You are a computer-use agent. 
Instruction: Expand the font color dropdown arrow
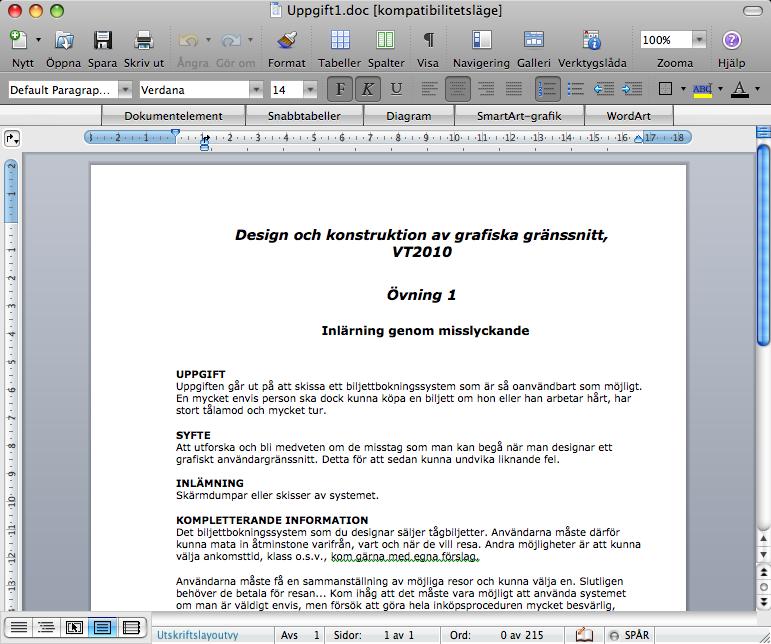757,89
